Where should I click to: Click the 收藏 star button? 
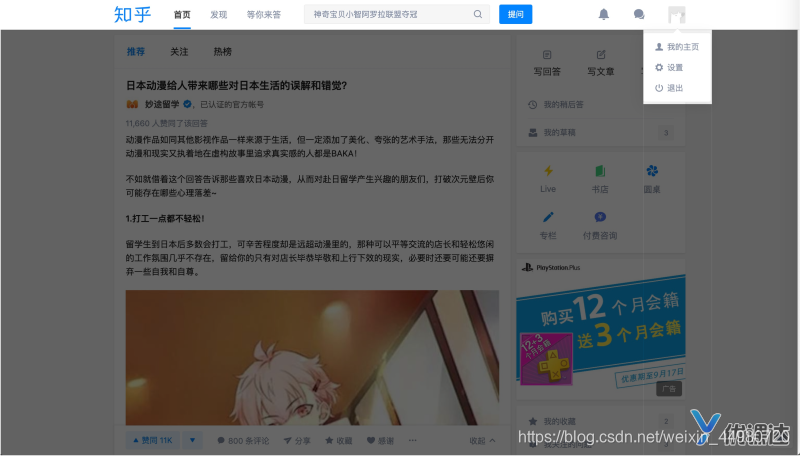pyautogui.click(x=339, y=441)
